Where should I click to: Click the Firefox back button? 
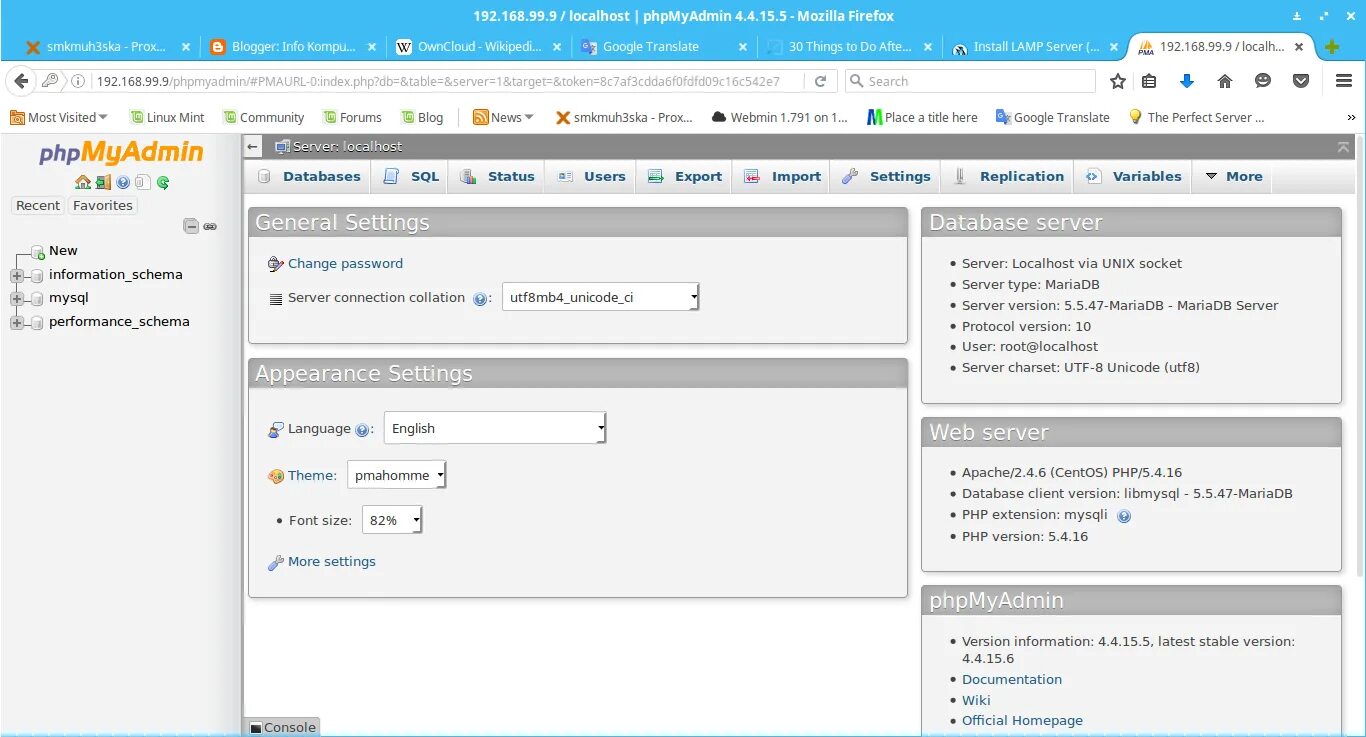point(23,81)
